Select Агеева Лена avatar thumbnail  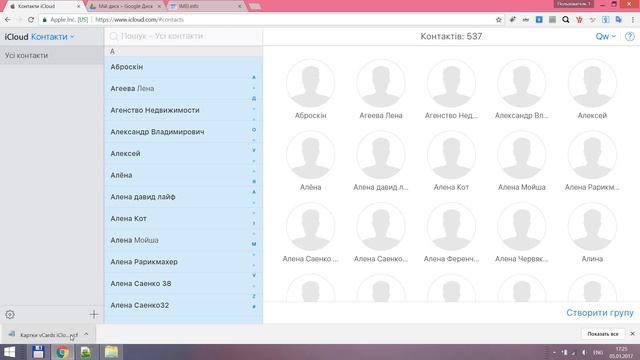coord(381,83)
